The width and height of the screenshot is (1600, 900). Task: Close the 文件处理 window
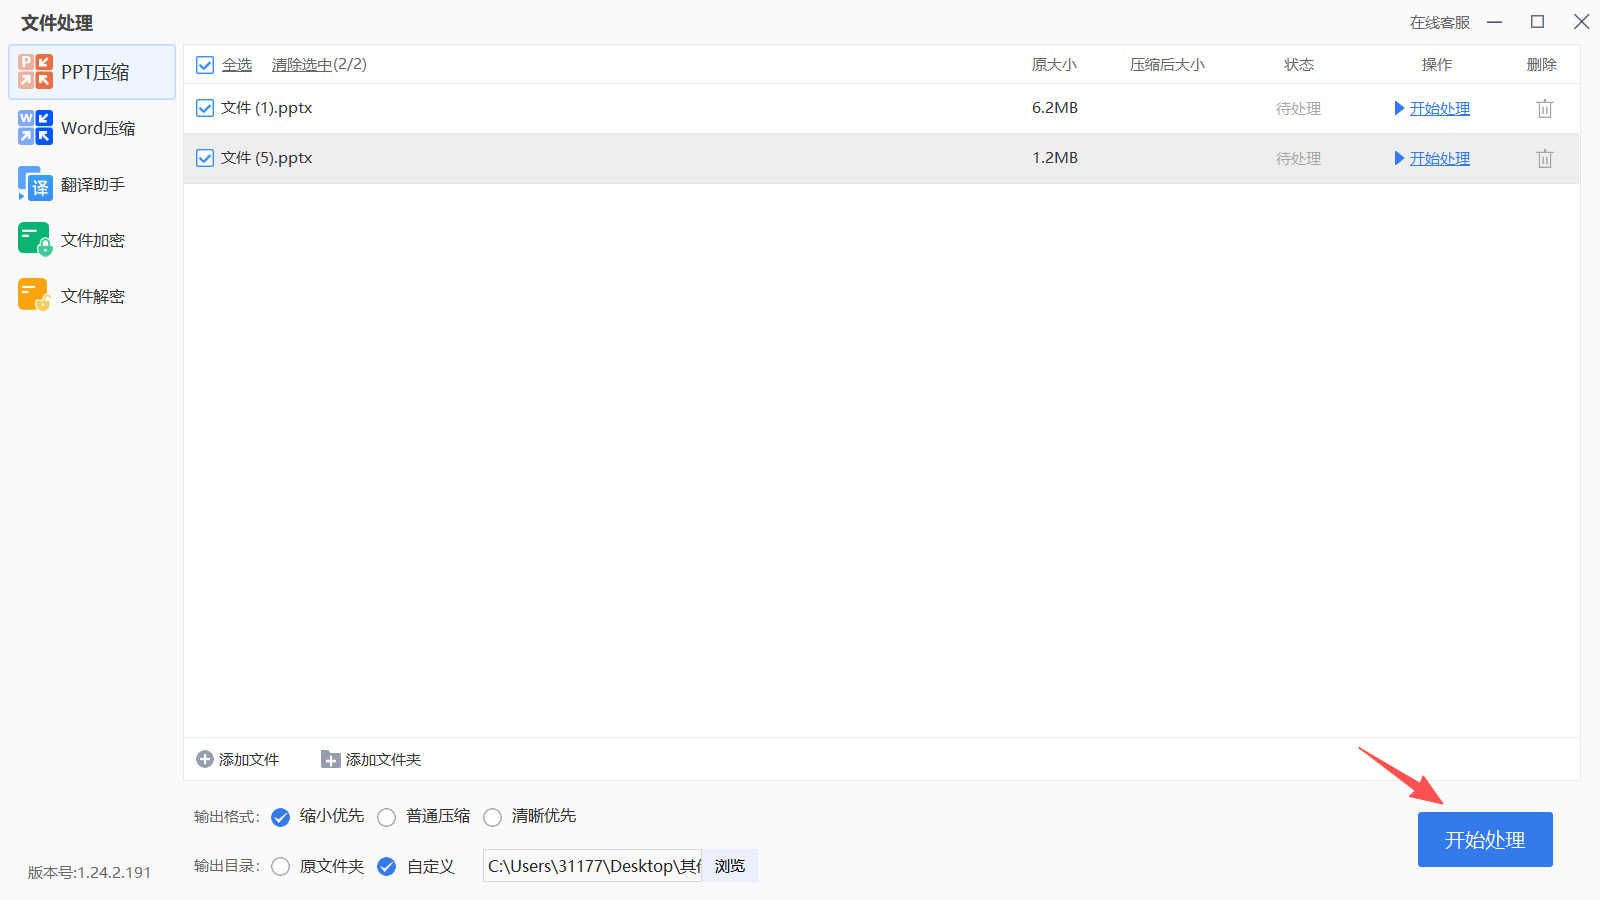pos(1581,22)
